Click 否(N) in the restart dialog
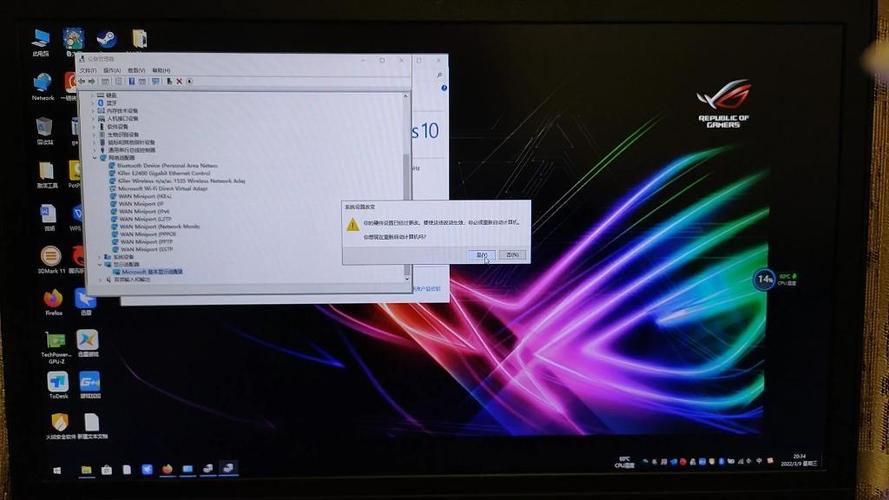 point(513,255)
